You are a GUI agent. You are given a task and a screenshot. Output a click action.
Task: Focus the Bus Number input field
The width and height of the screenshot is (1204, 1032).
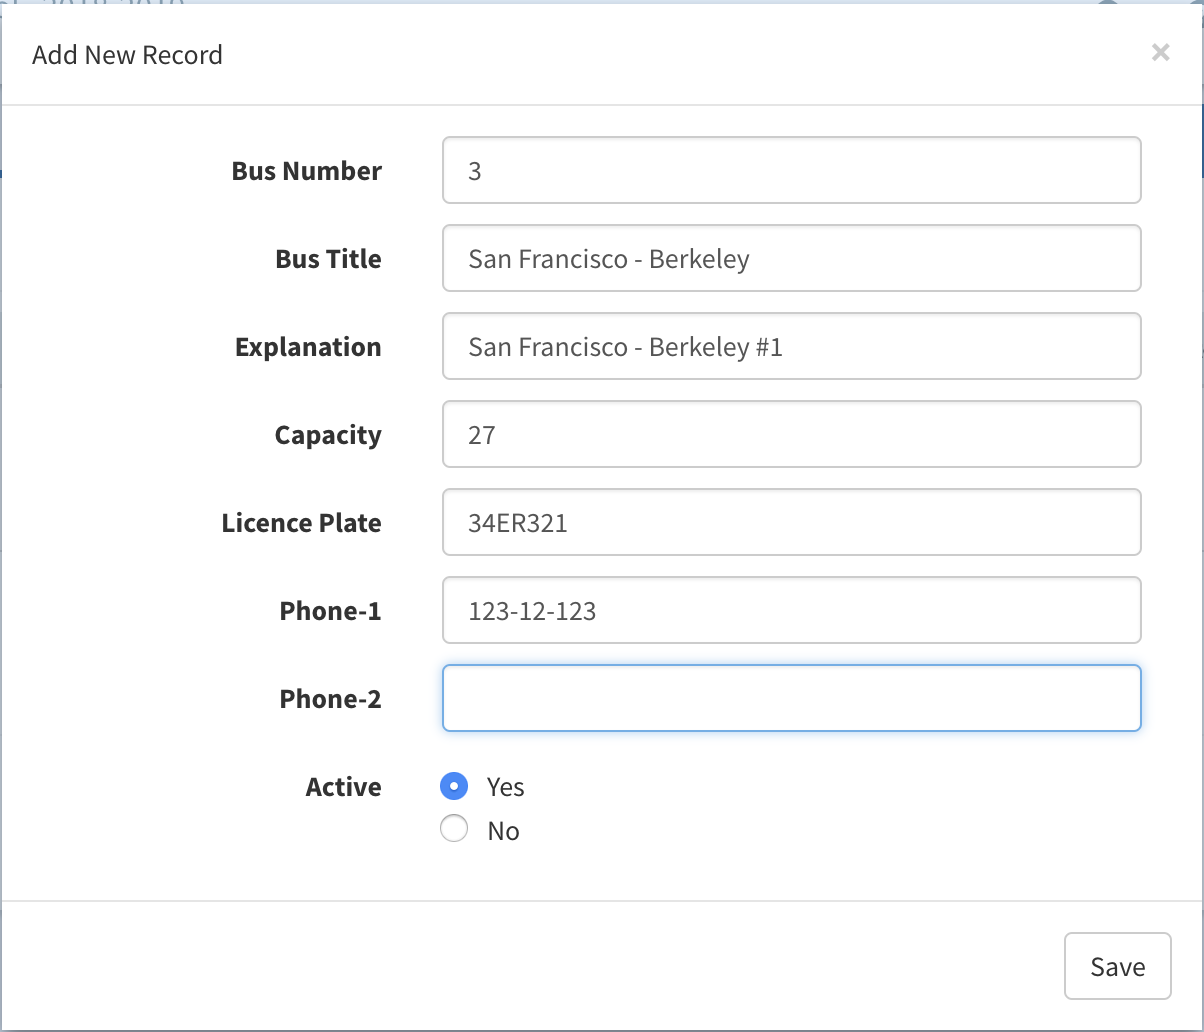pyautogui.click(x=791, y=171)
